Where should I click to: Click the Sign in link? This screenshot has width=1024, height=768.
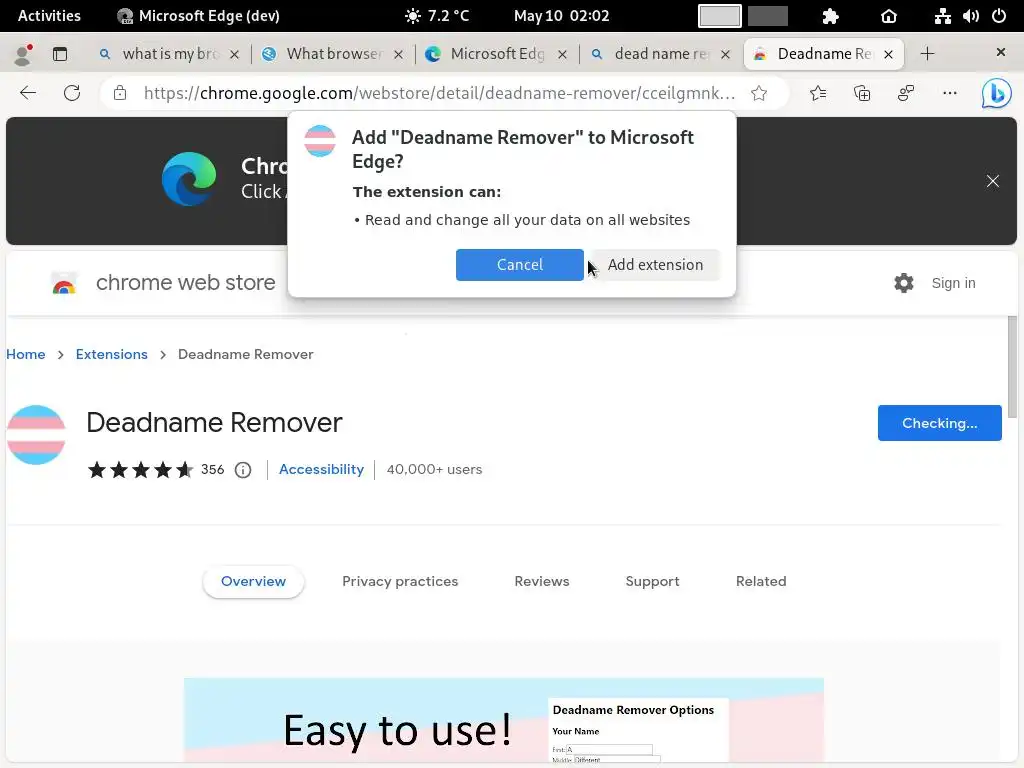(953, 283)
